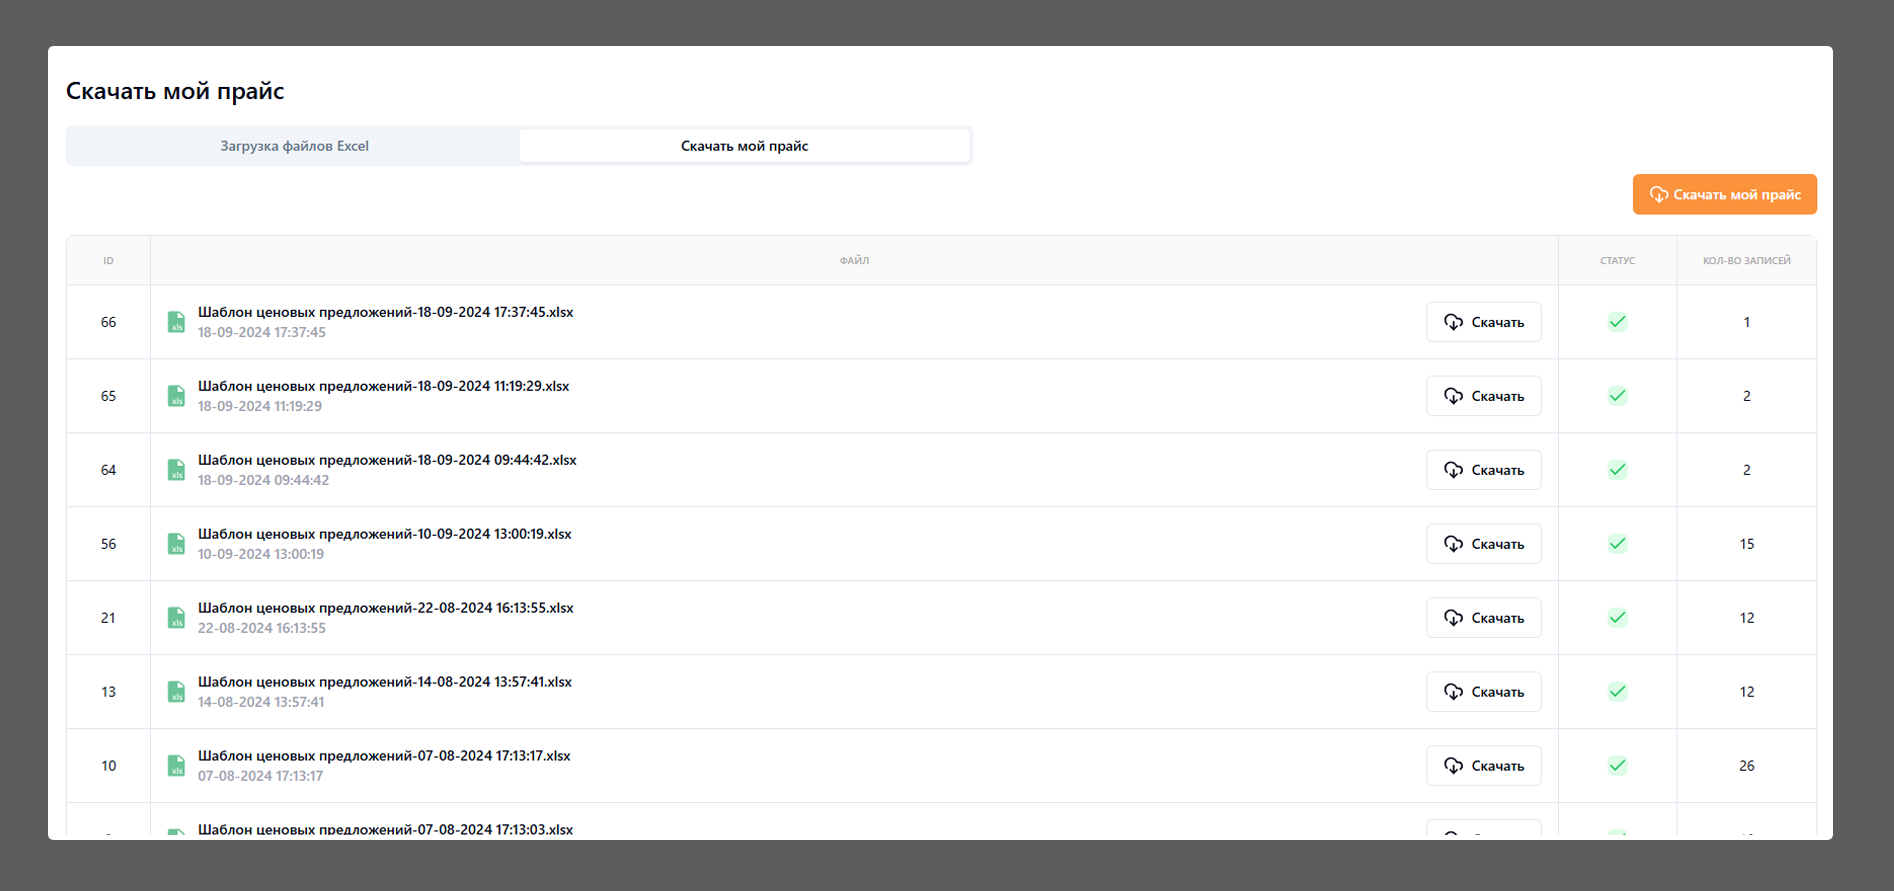The height and width of the screenshot is (891, 1894).
Task: Click file name ending 17:13:03.xlsx
Action: (385, 829)
